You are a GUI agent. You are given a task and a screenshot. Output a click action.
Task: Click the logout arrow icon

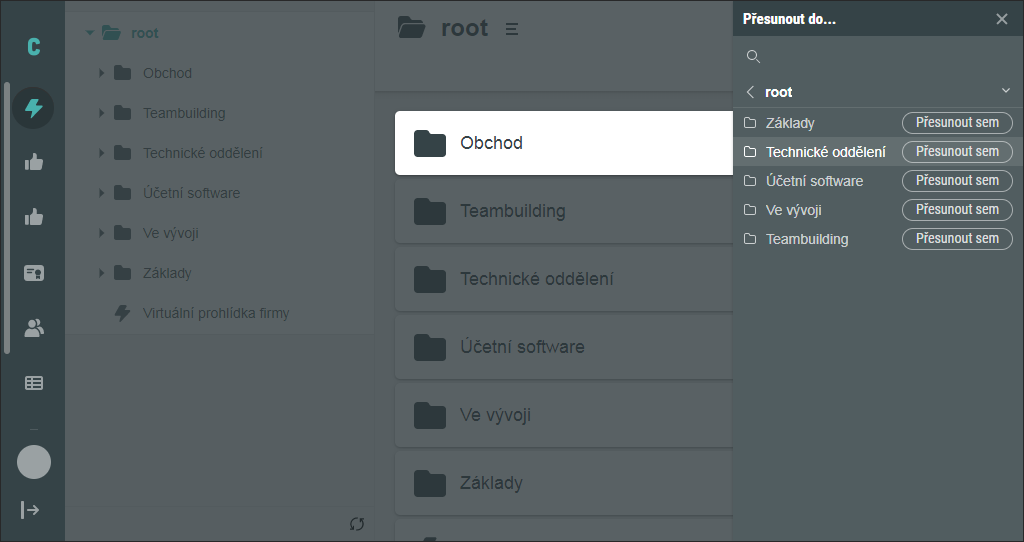pyautogui.click(x=30, y=509)
